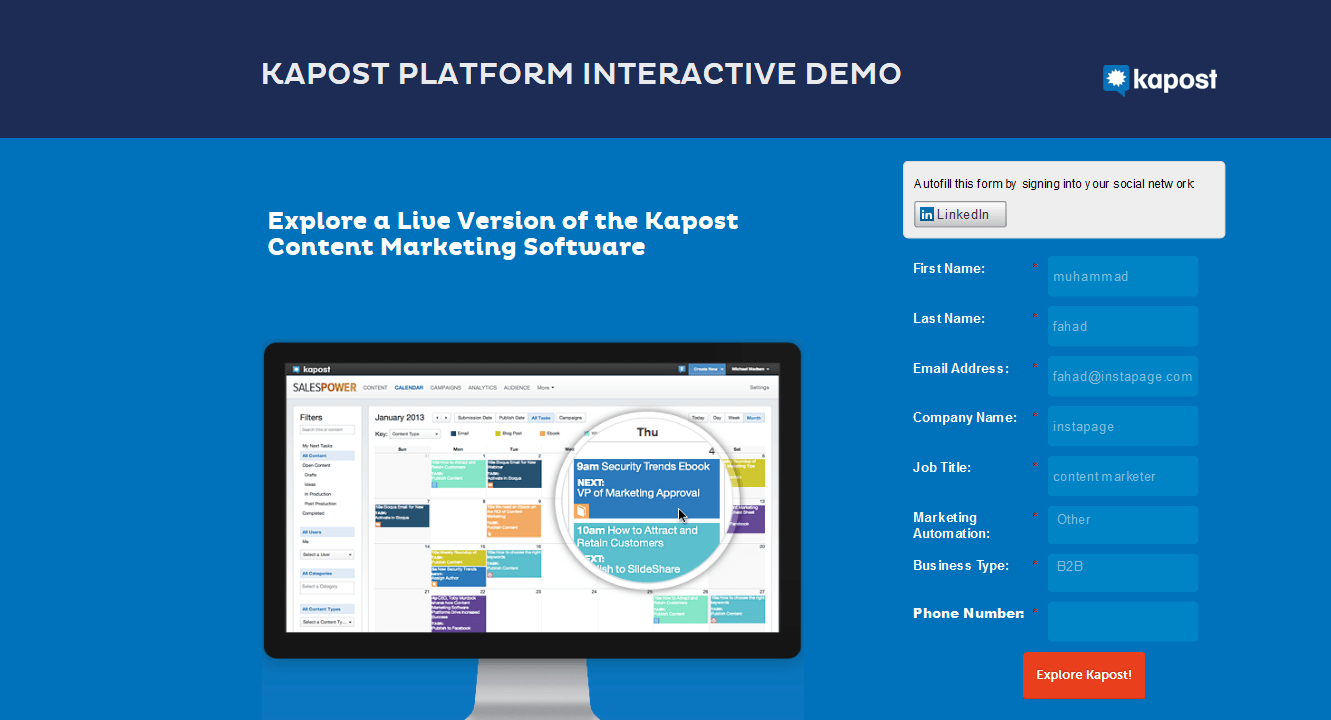Viewport: 1331px width, 720px height.
Task: Focus the First Name input field
Action: pyautogui.click(x=1122, y=276)
